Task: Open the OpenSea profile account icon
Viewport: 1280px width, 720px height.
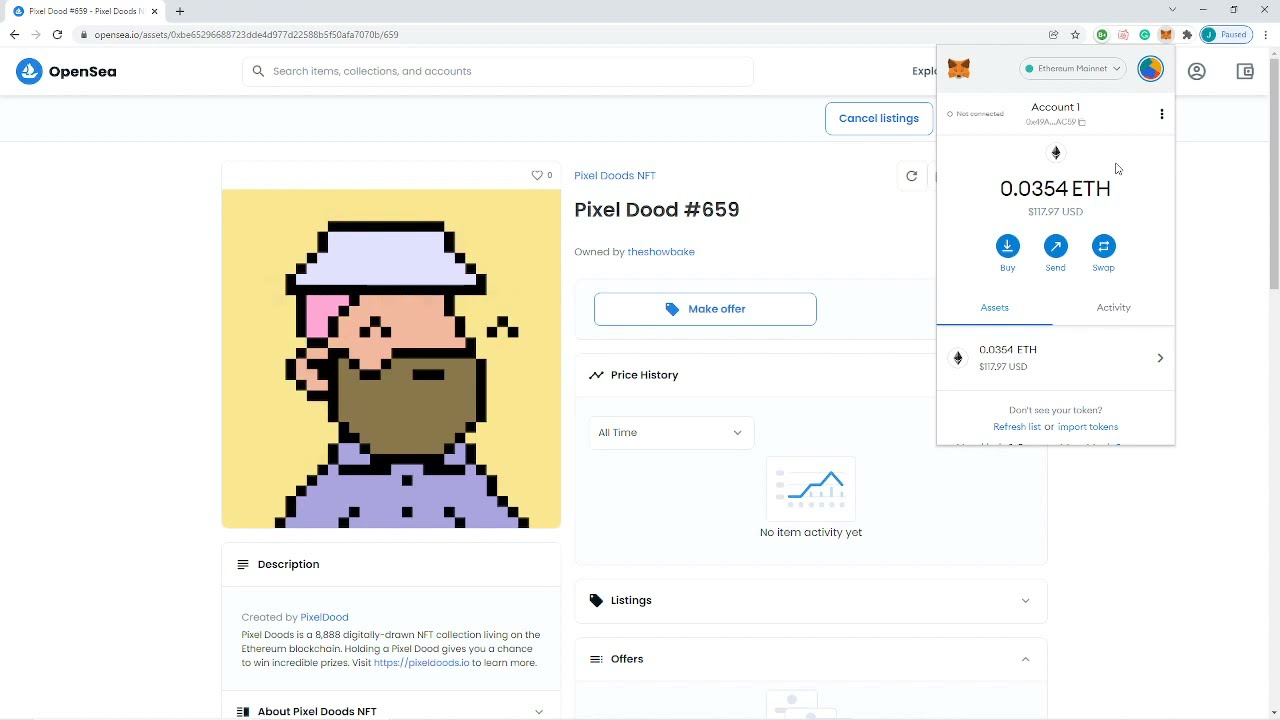Action: [1197, 71]
